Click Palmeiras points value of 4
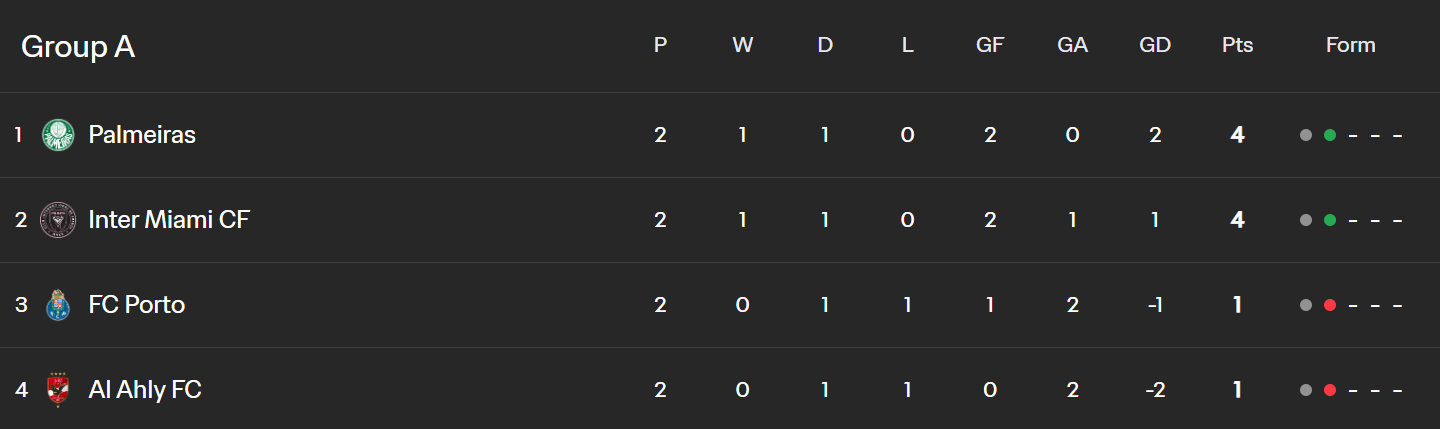Viewport: 1440px width, 429px height. [x=1237, y=135]
